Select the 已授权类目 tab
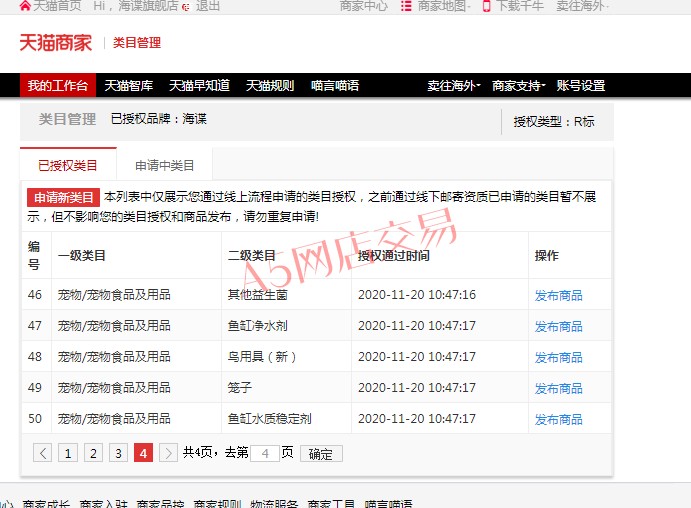 pos(68,165)
